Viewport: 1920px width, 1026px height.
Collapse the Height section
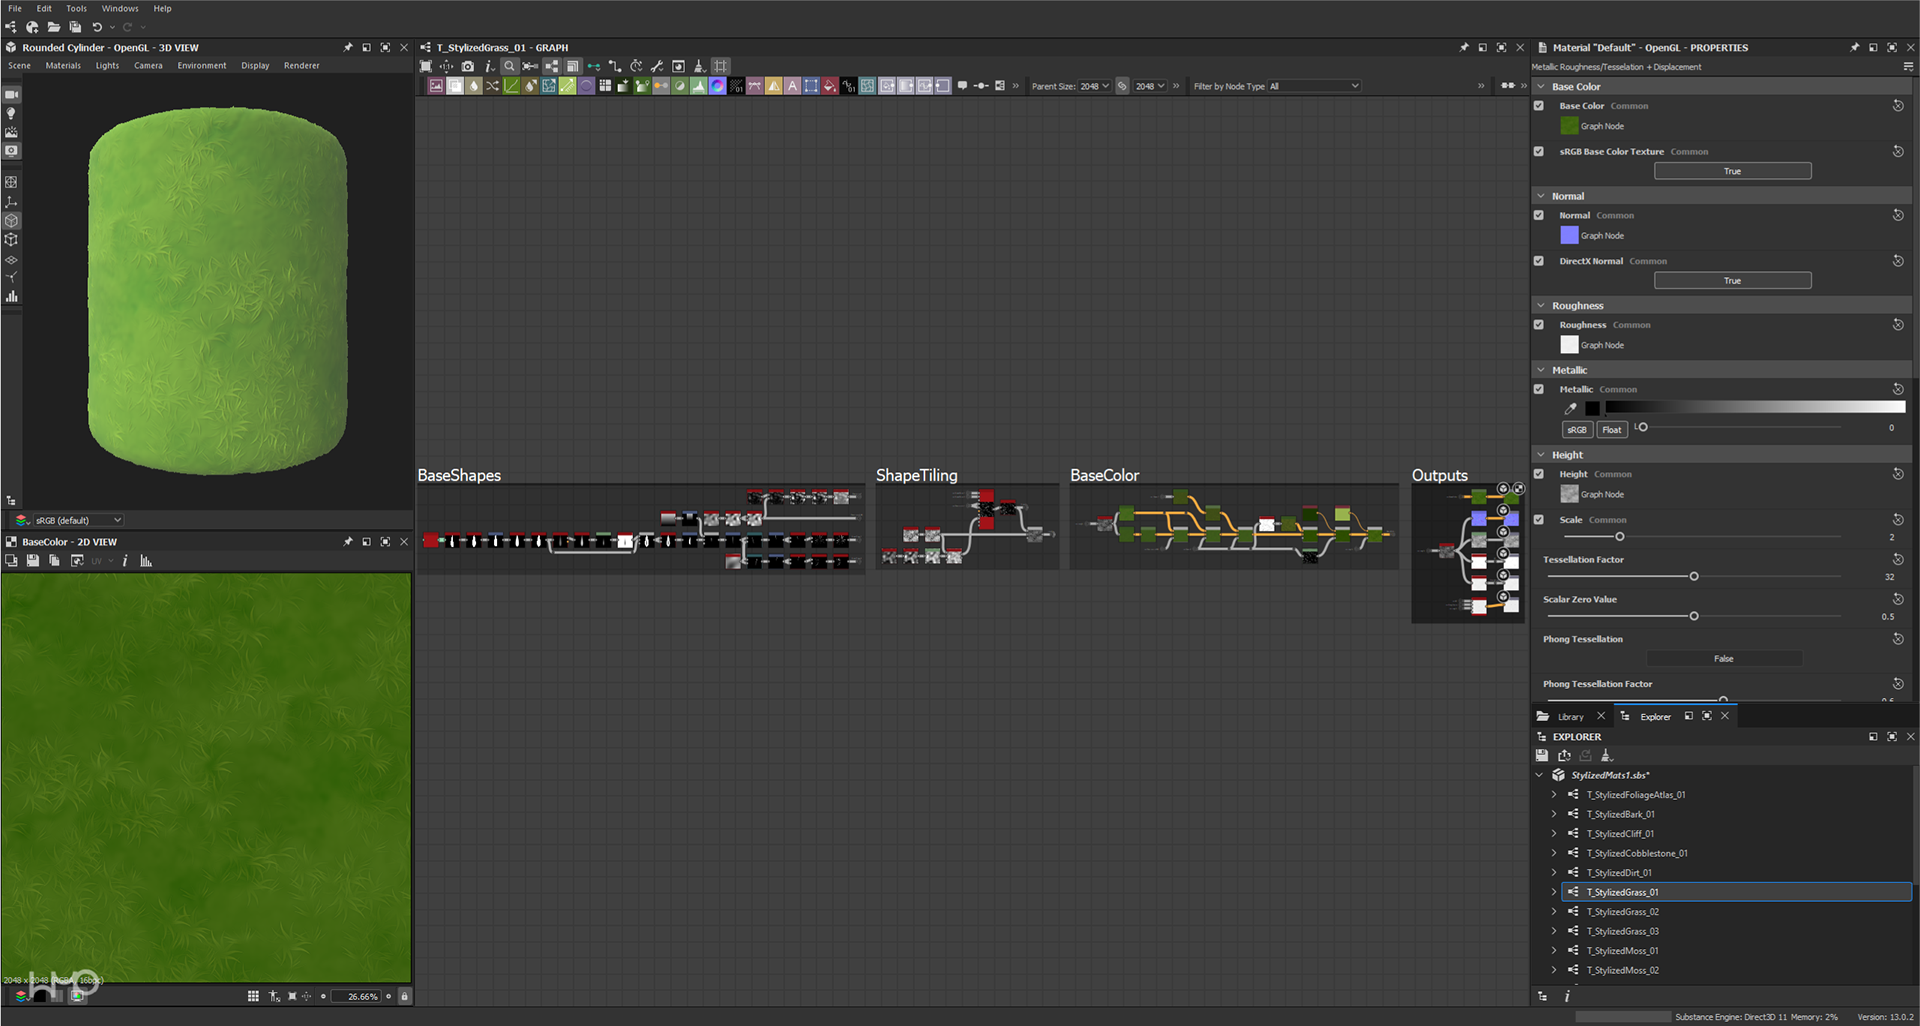(1541, 455)
